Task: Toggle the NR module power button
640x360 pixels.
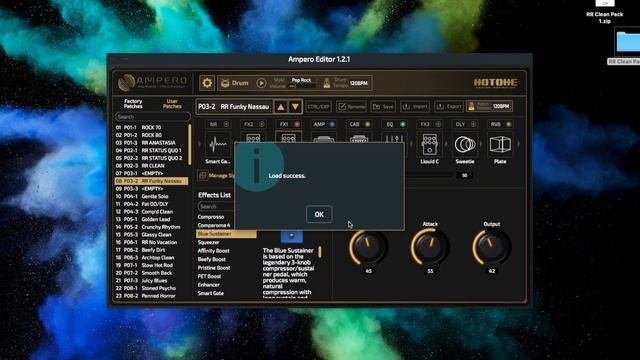Action: [x=226, y=124]
